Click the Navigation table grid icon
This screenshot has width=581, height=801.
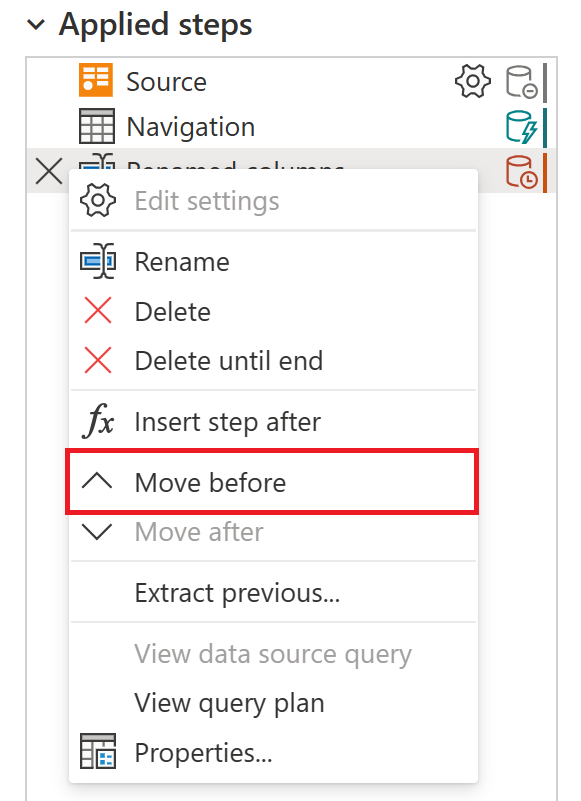tap(95, 126)
